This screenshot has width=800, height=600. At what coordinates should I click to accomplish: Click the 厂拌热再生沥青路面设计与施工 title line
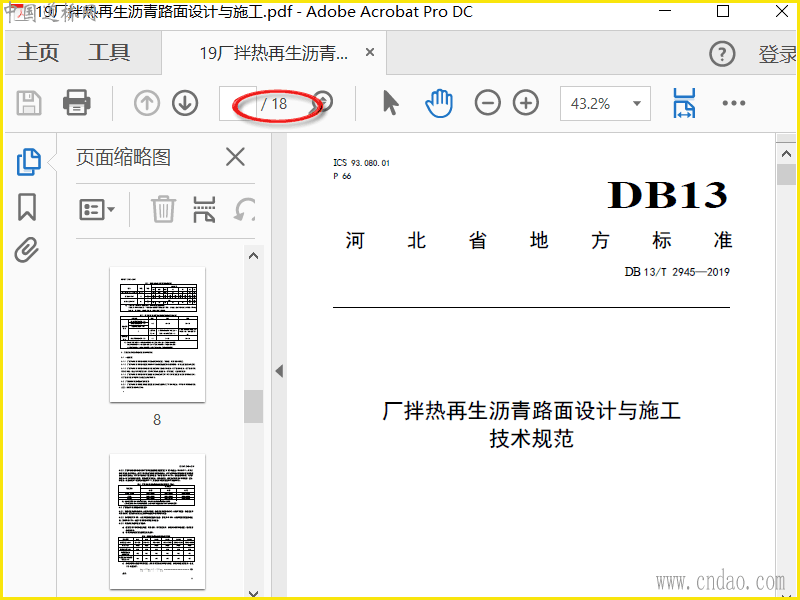coord(531,411)
